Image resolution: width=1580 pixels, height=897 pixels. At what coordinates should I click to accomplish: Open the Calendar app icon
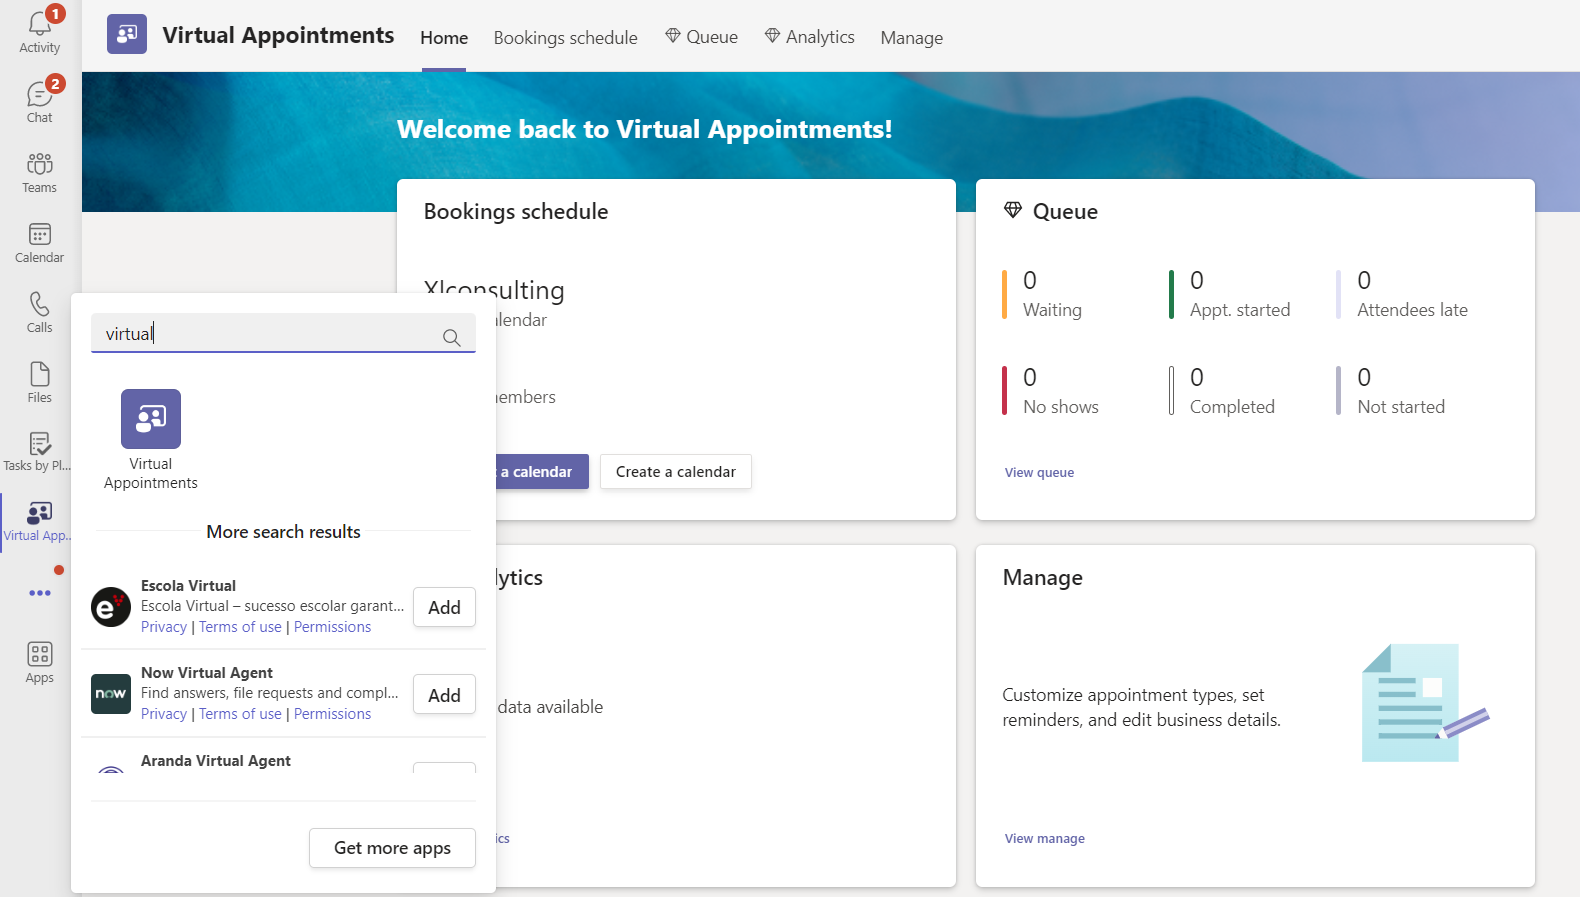39,242
